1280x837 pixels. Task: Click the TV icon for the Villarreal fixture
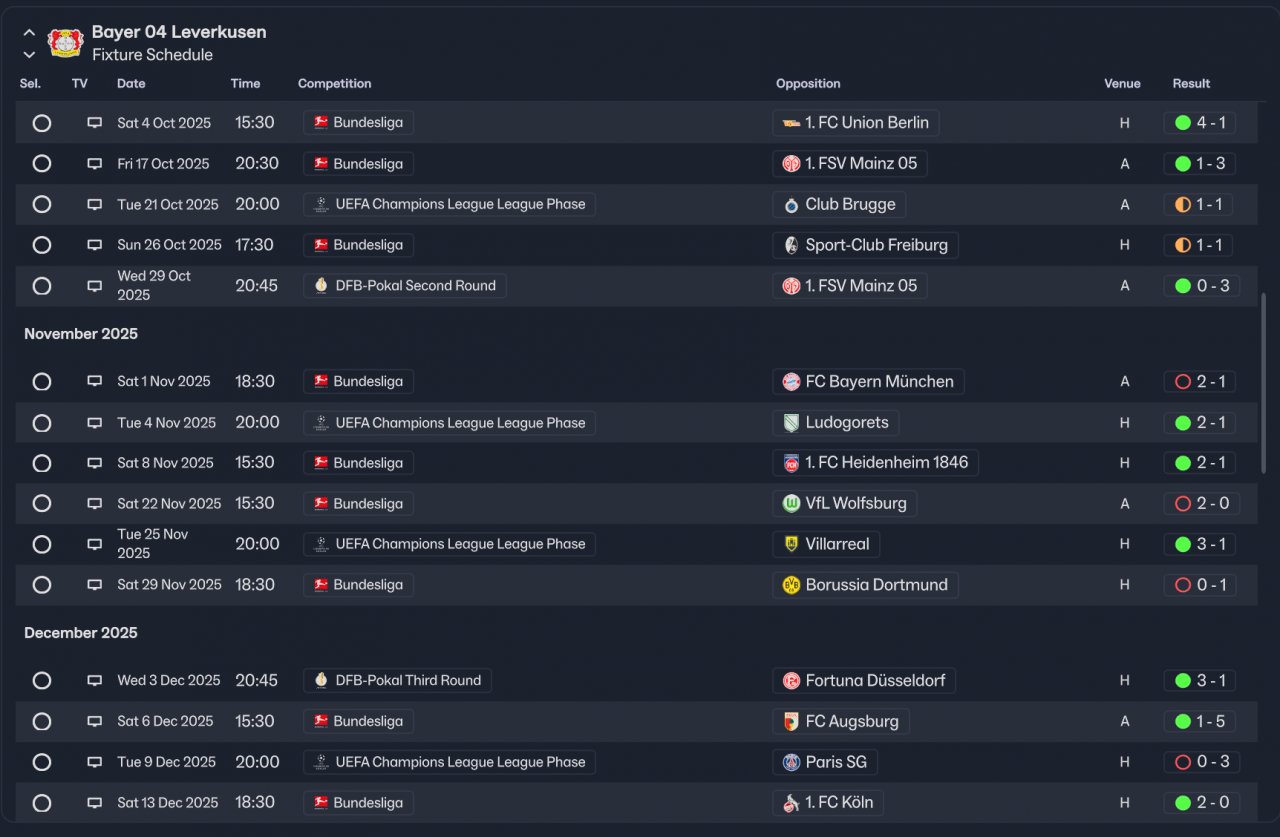94,544
